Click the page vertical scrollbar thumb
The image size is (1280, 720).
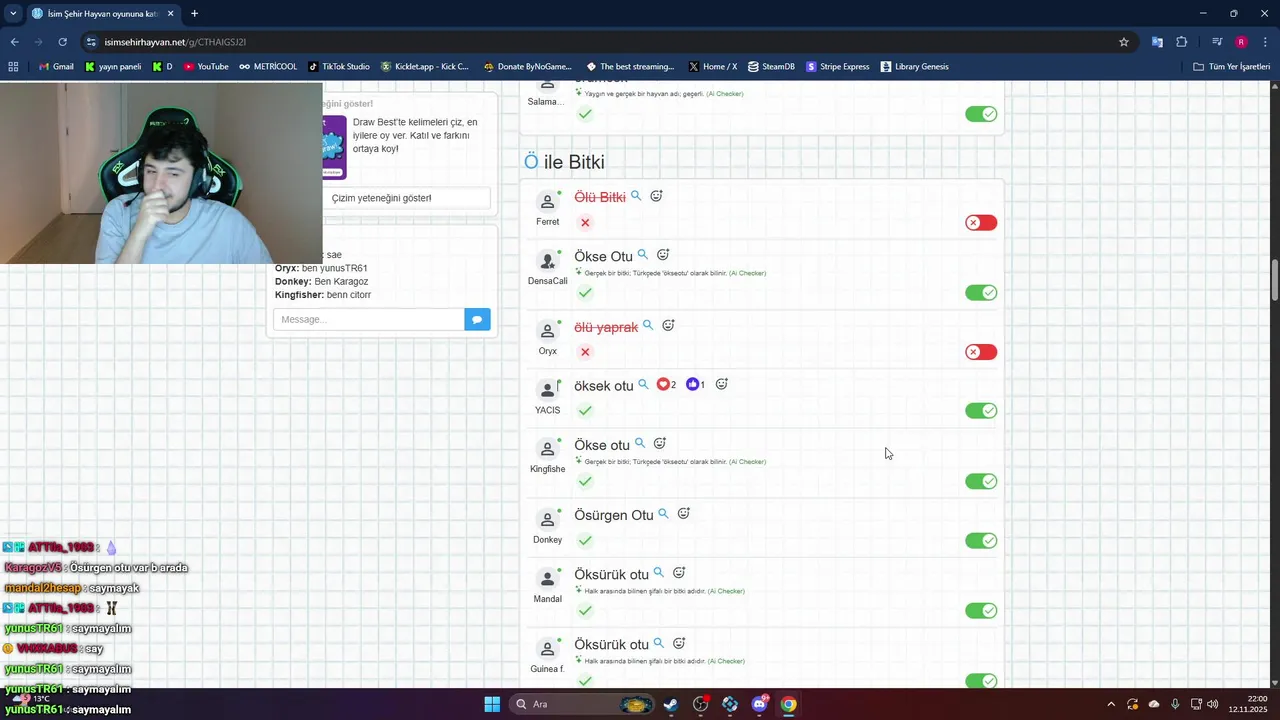click(1274, 279)
